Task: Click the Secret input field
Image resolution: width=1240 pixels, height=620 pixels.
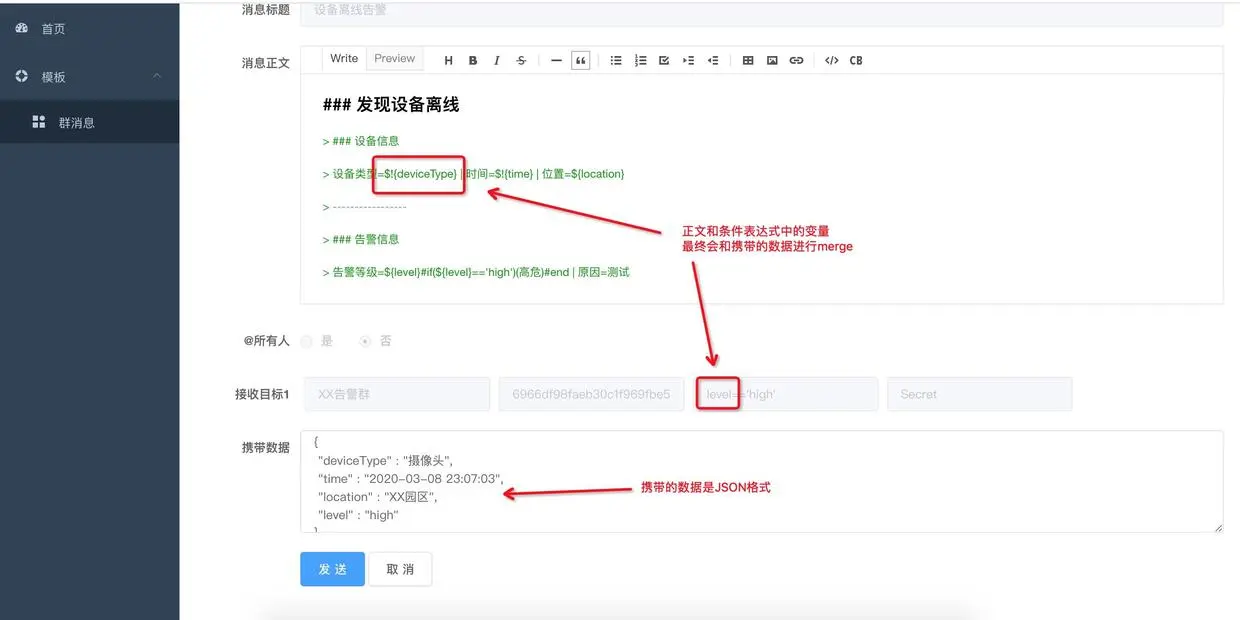Action: (x=980, y=394)
